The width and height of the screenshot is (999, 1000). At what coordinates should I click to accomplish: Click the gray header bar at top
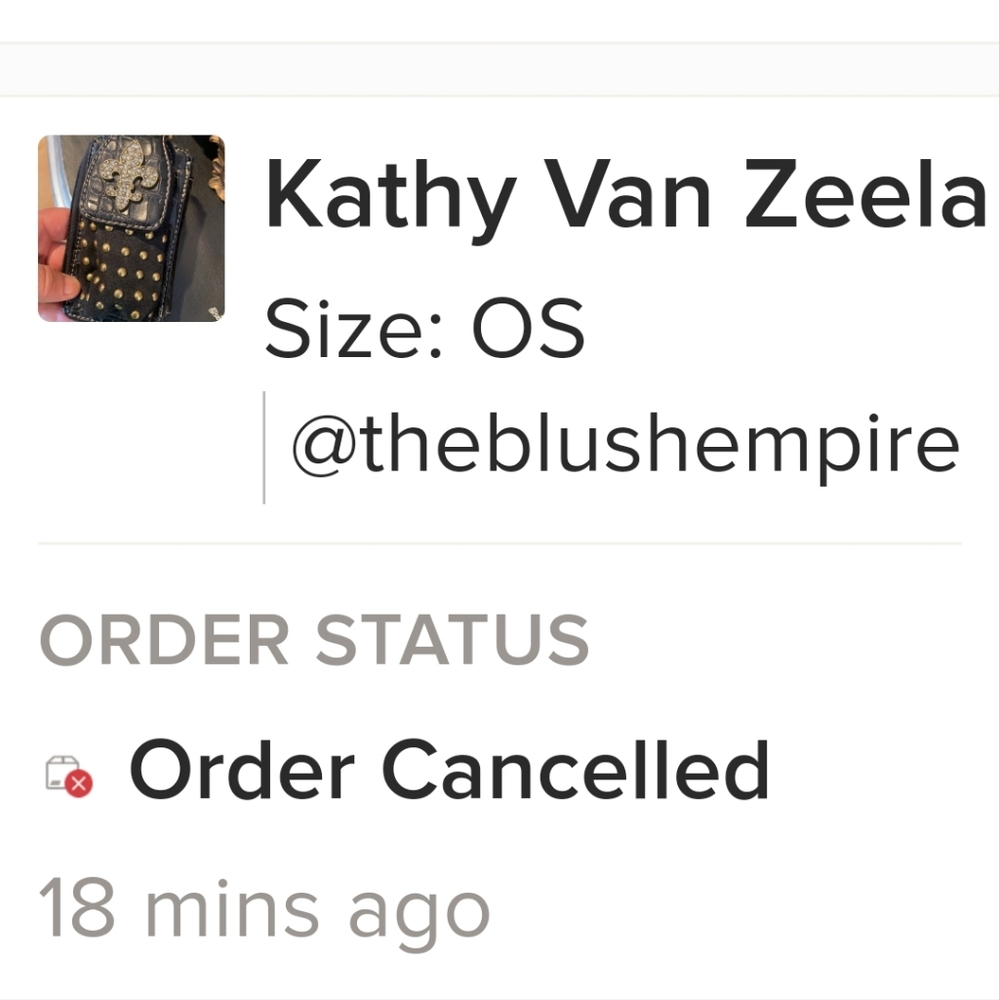(500, 69)
